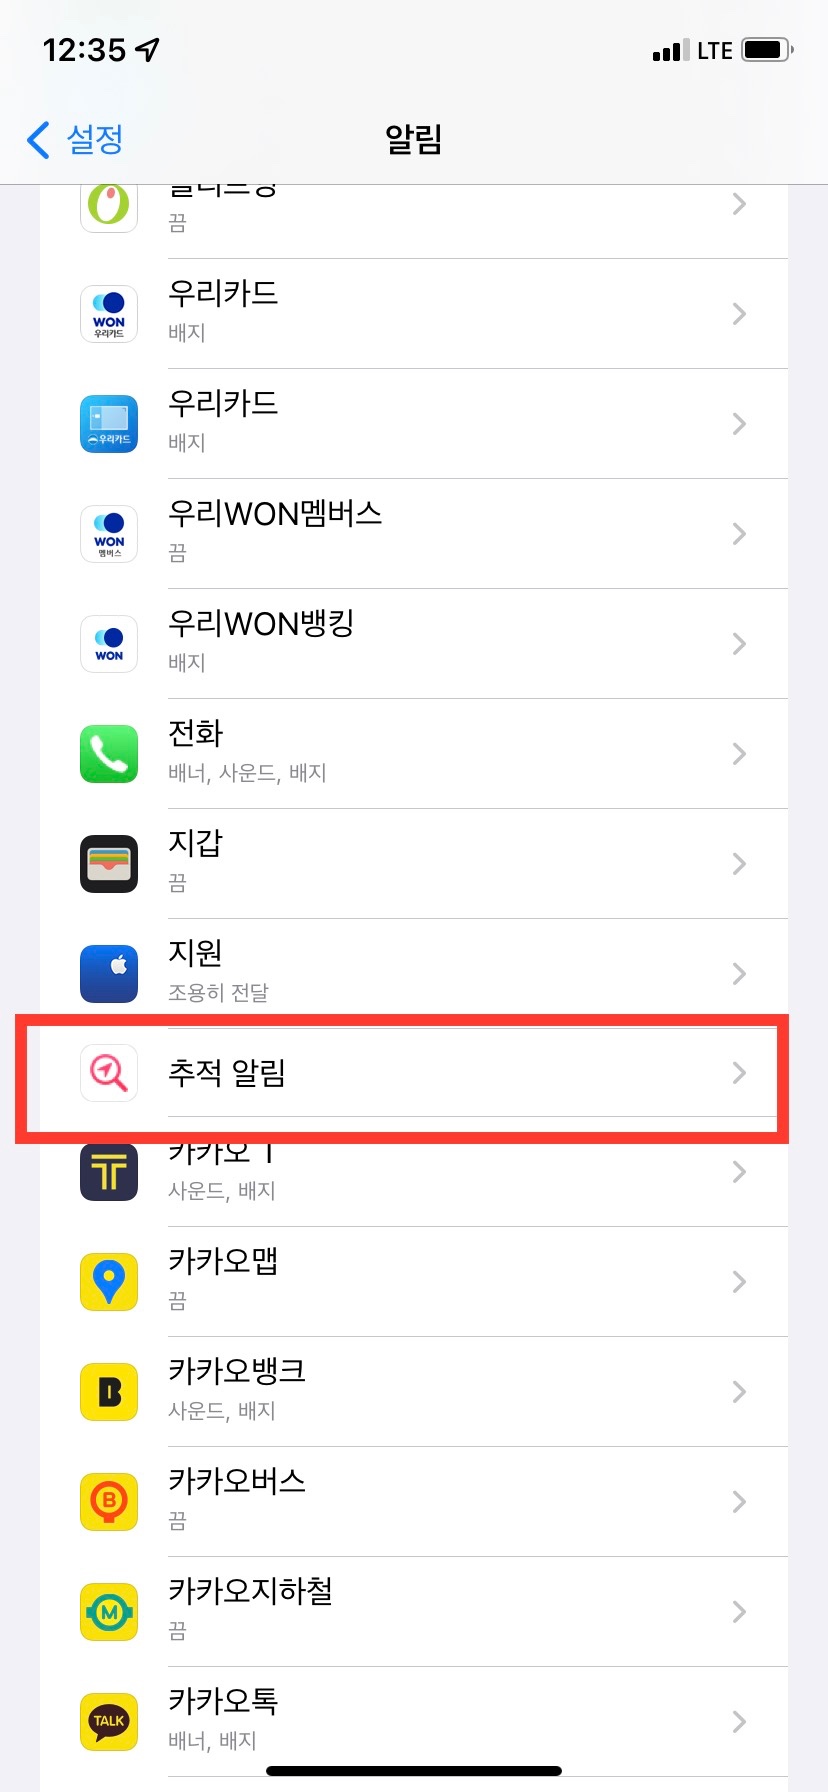Select 카카오지하철 list entry

click(x=414, y=1612)
